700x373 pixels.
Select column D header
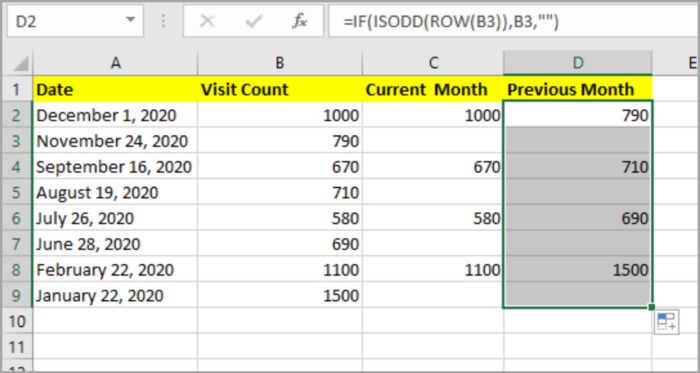tap(578, 63)
